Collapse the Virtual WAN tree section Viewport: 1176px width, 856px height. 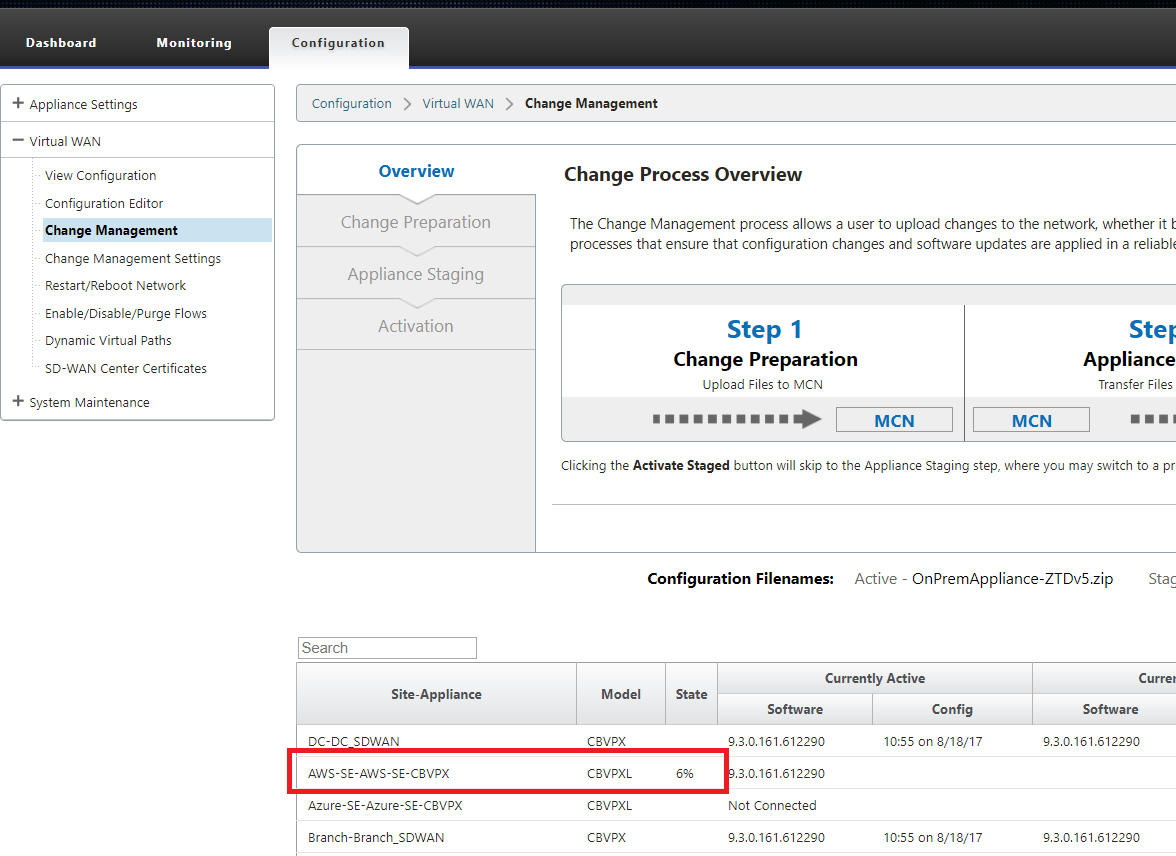(x=18, y=140)
